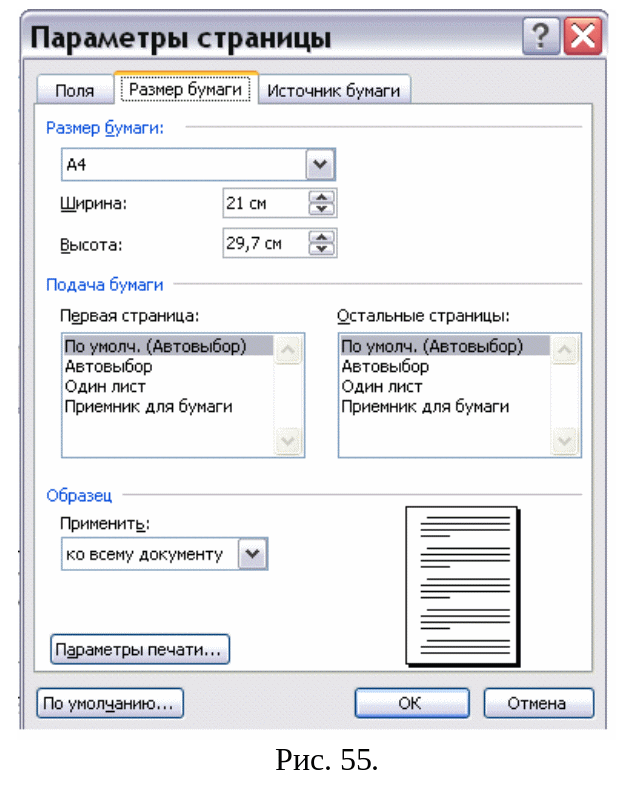The width and height of the screenshot is (636, 786).
Task: Click the Высота height input field
Action: tap(263, 243)
